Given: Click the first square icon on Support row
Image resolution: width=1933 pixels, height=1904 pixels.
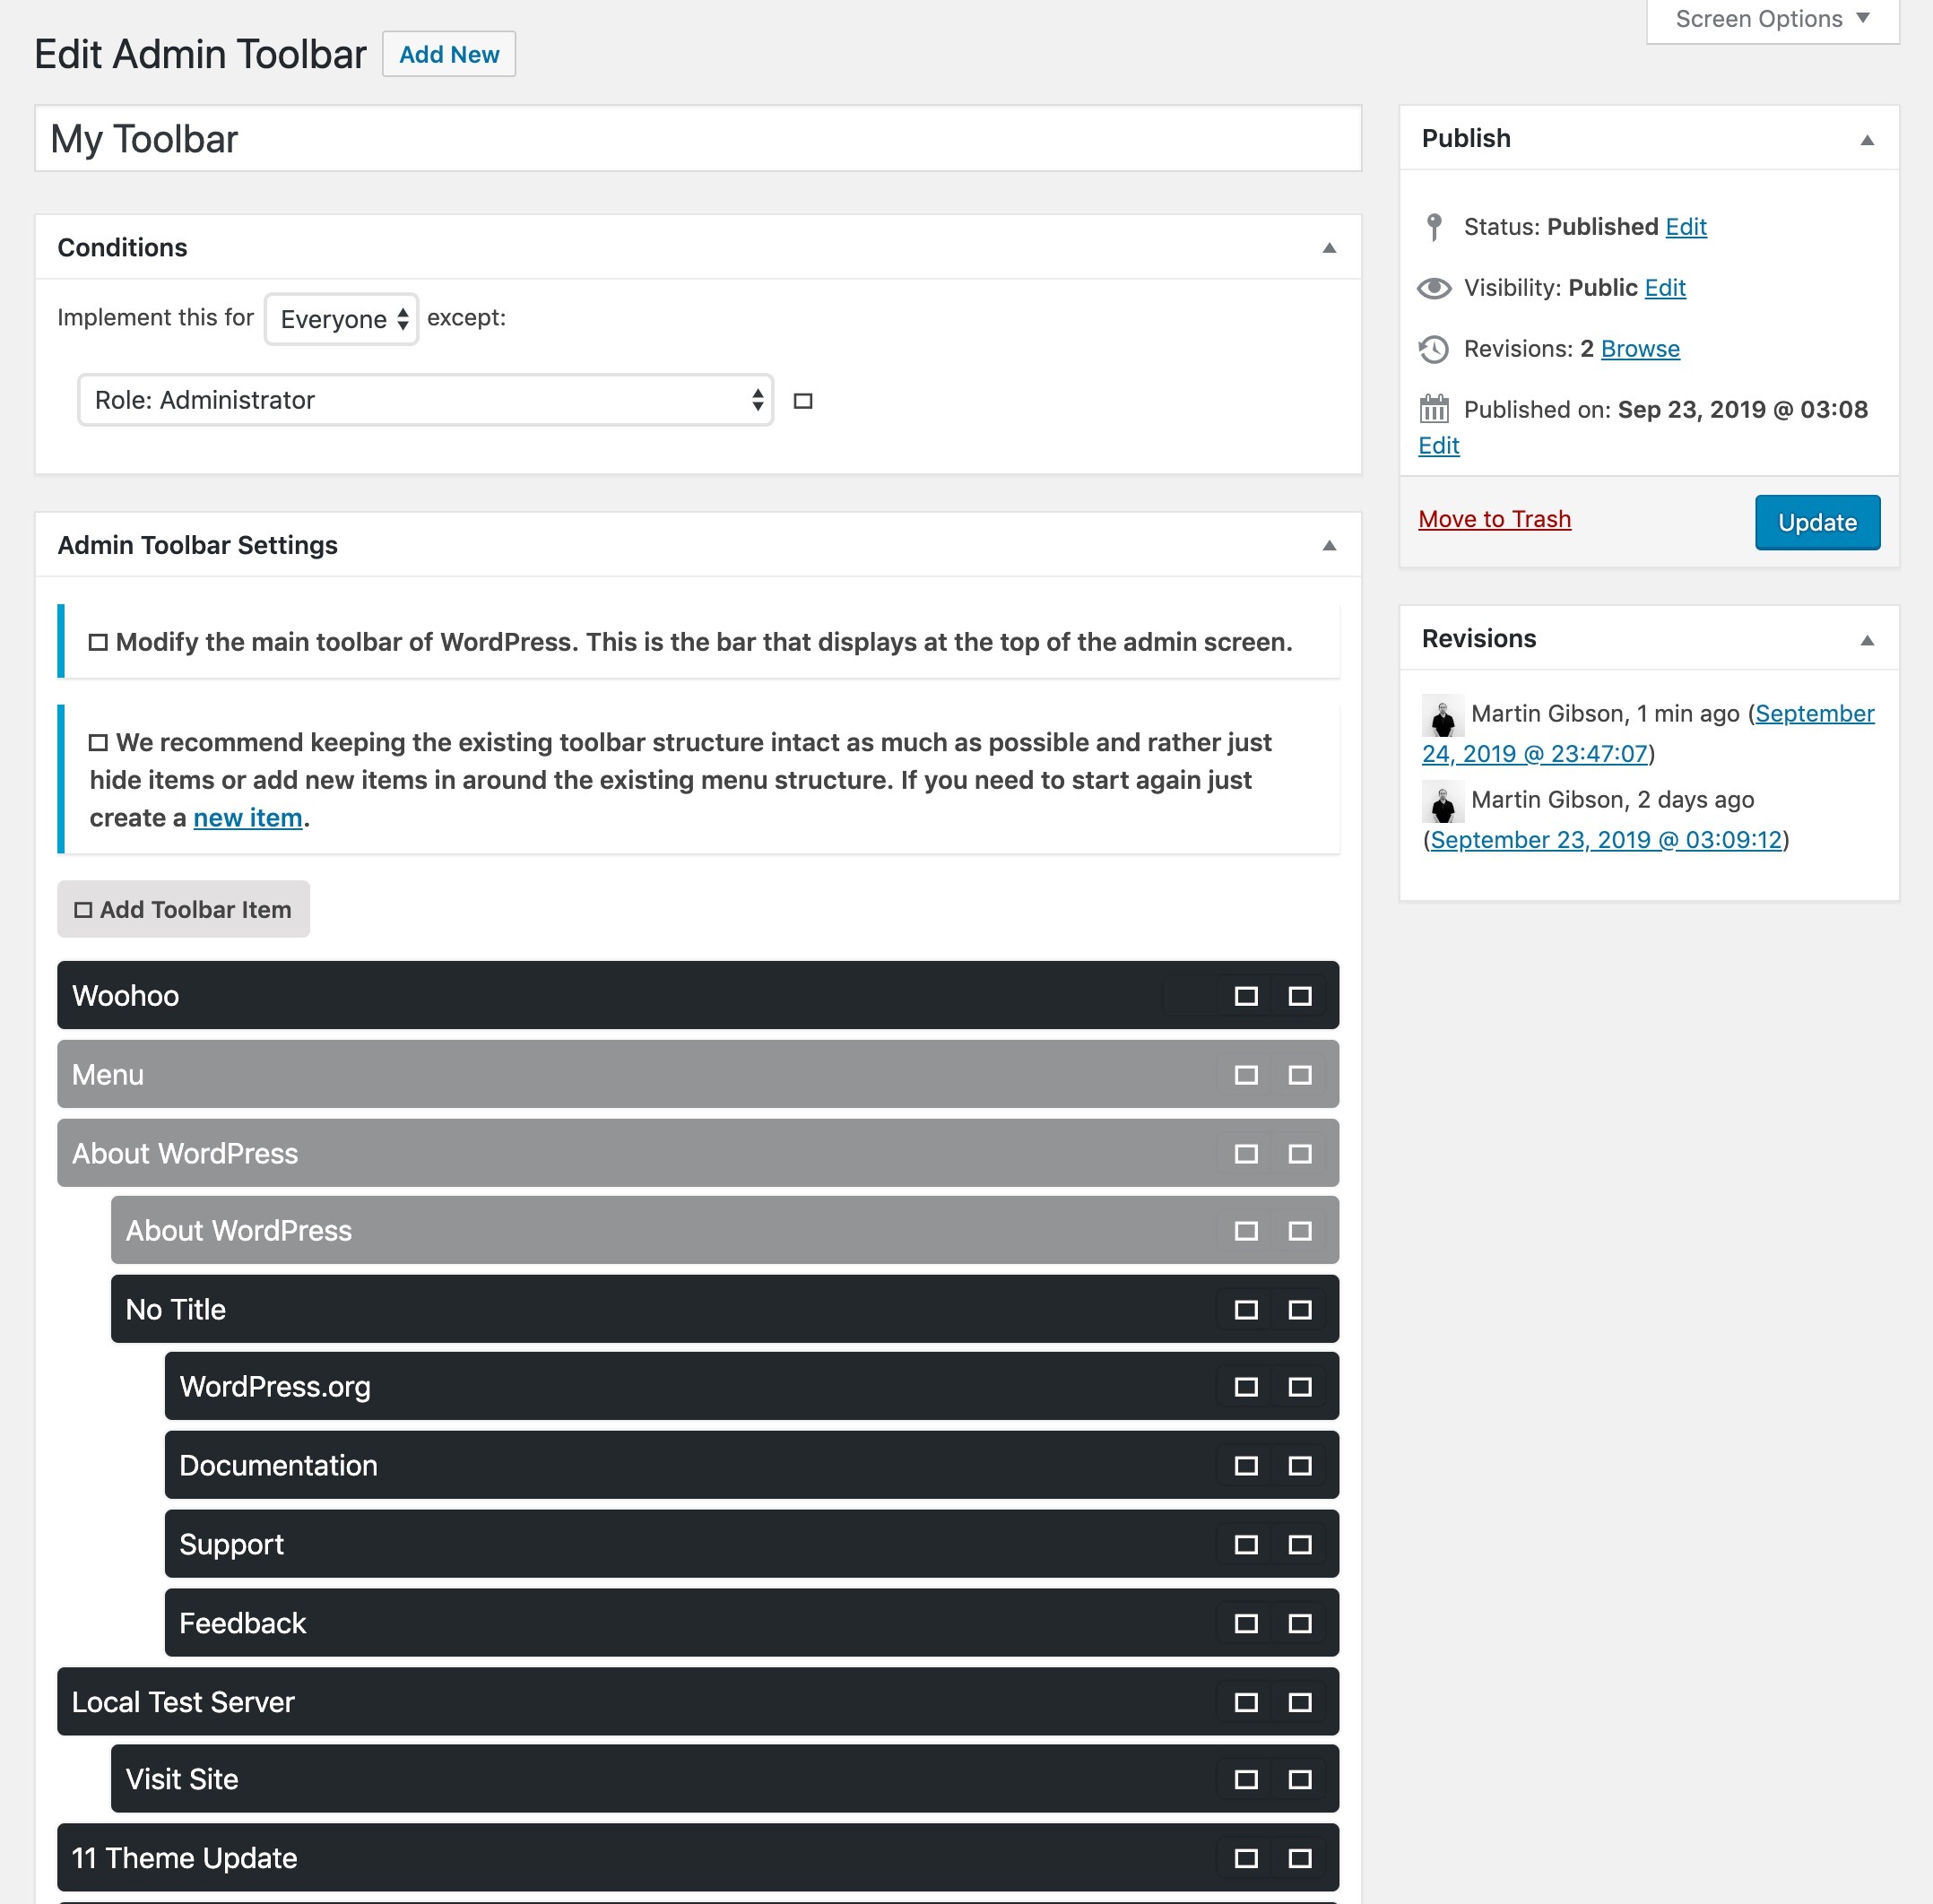Looking at the screenshot, I should pyautogui.click(x=1245, y=1544).
